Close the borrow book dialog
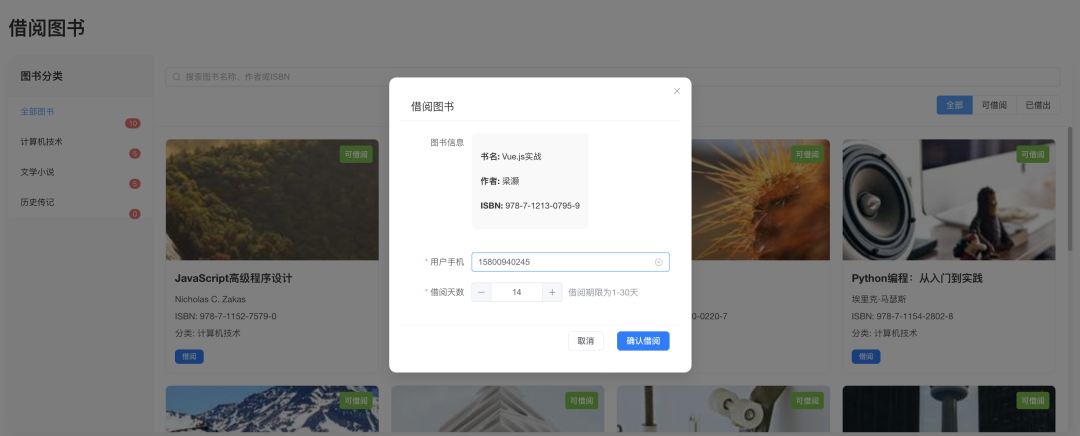 (676, 91)
